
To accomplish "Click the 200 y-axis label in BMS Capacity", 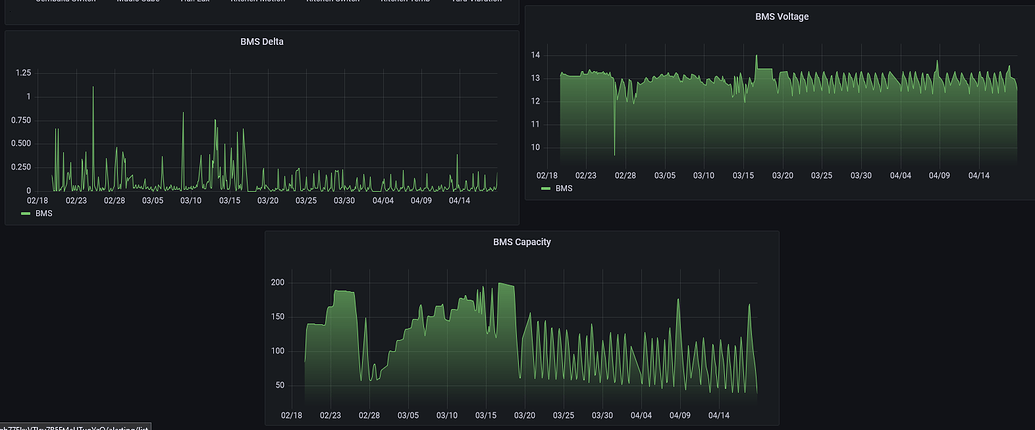I will (x=278, y=283).
